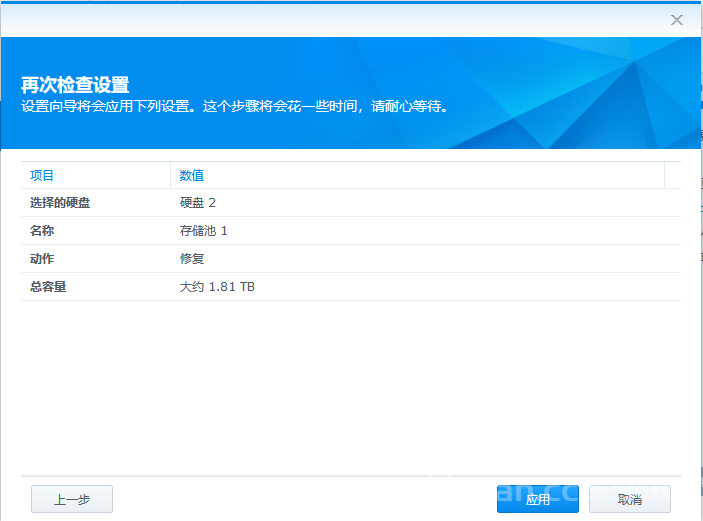Click the 再次检查设置 heading
This screenshot has height=521, width=703.
75,85
